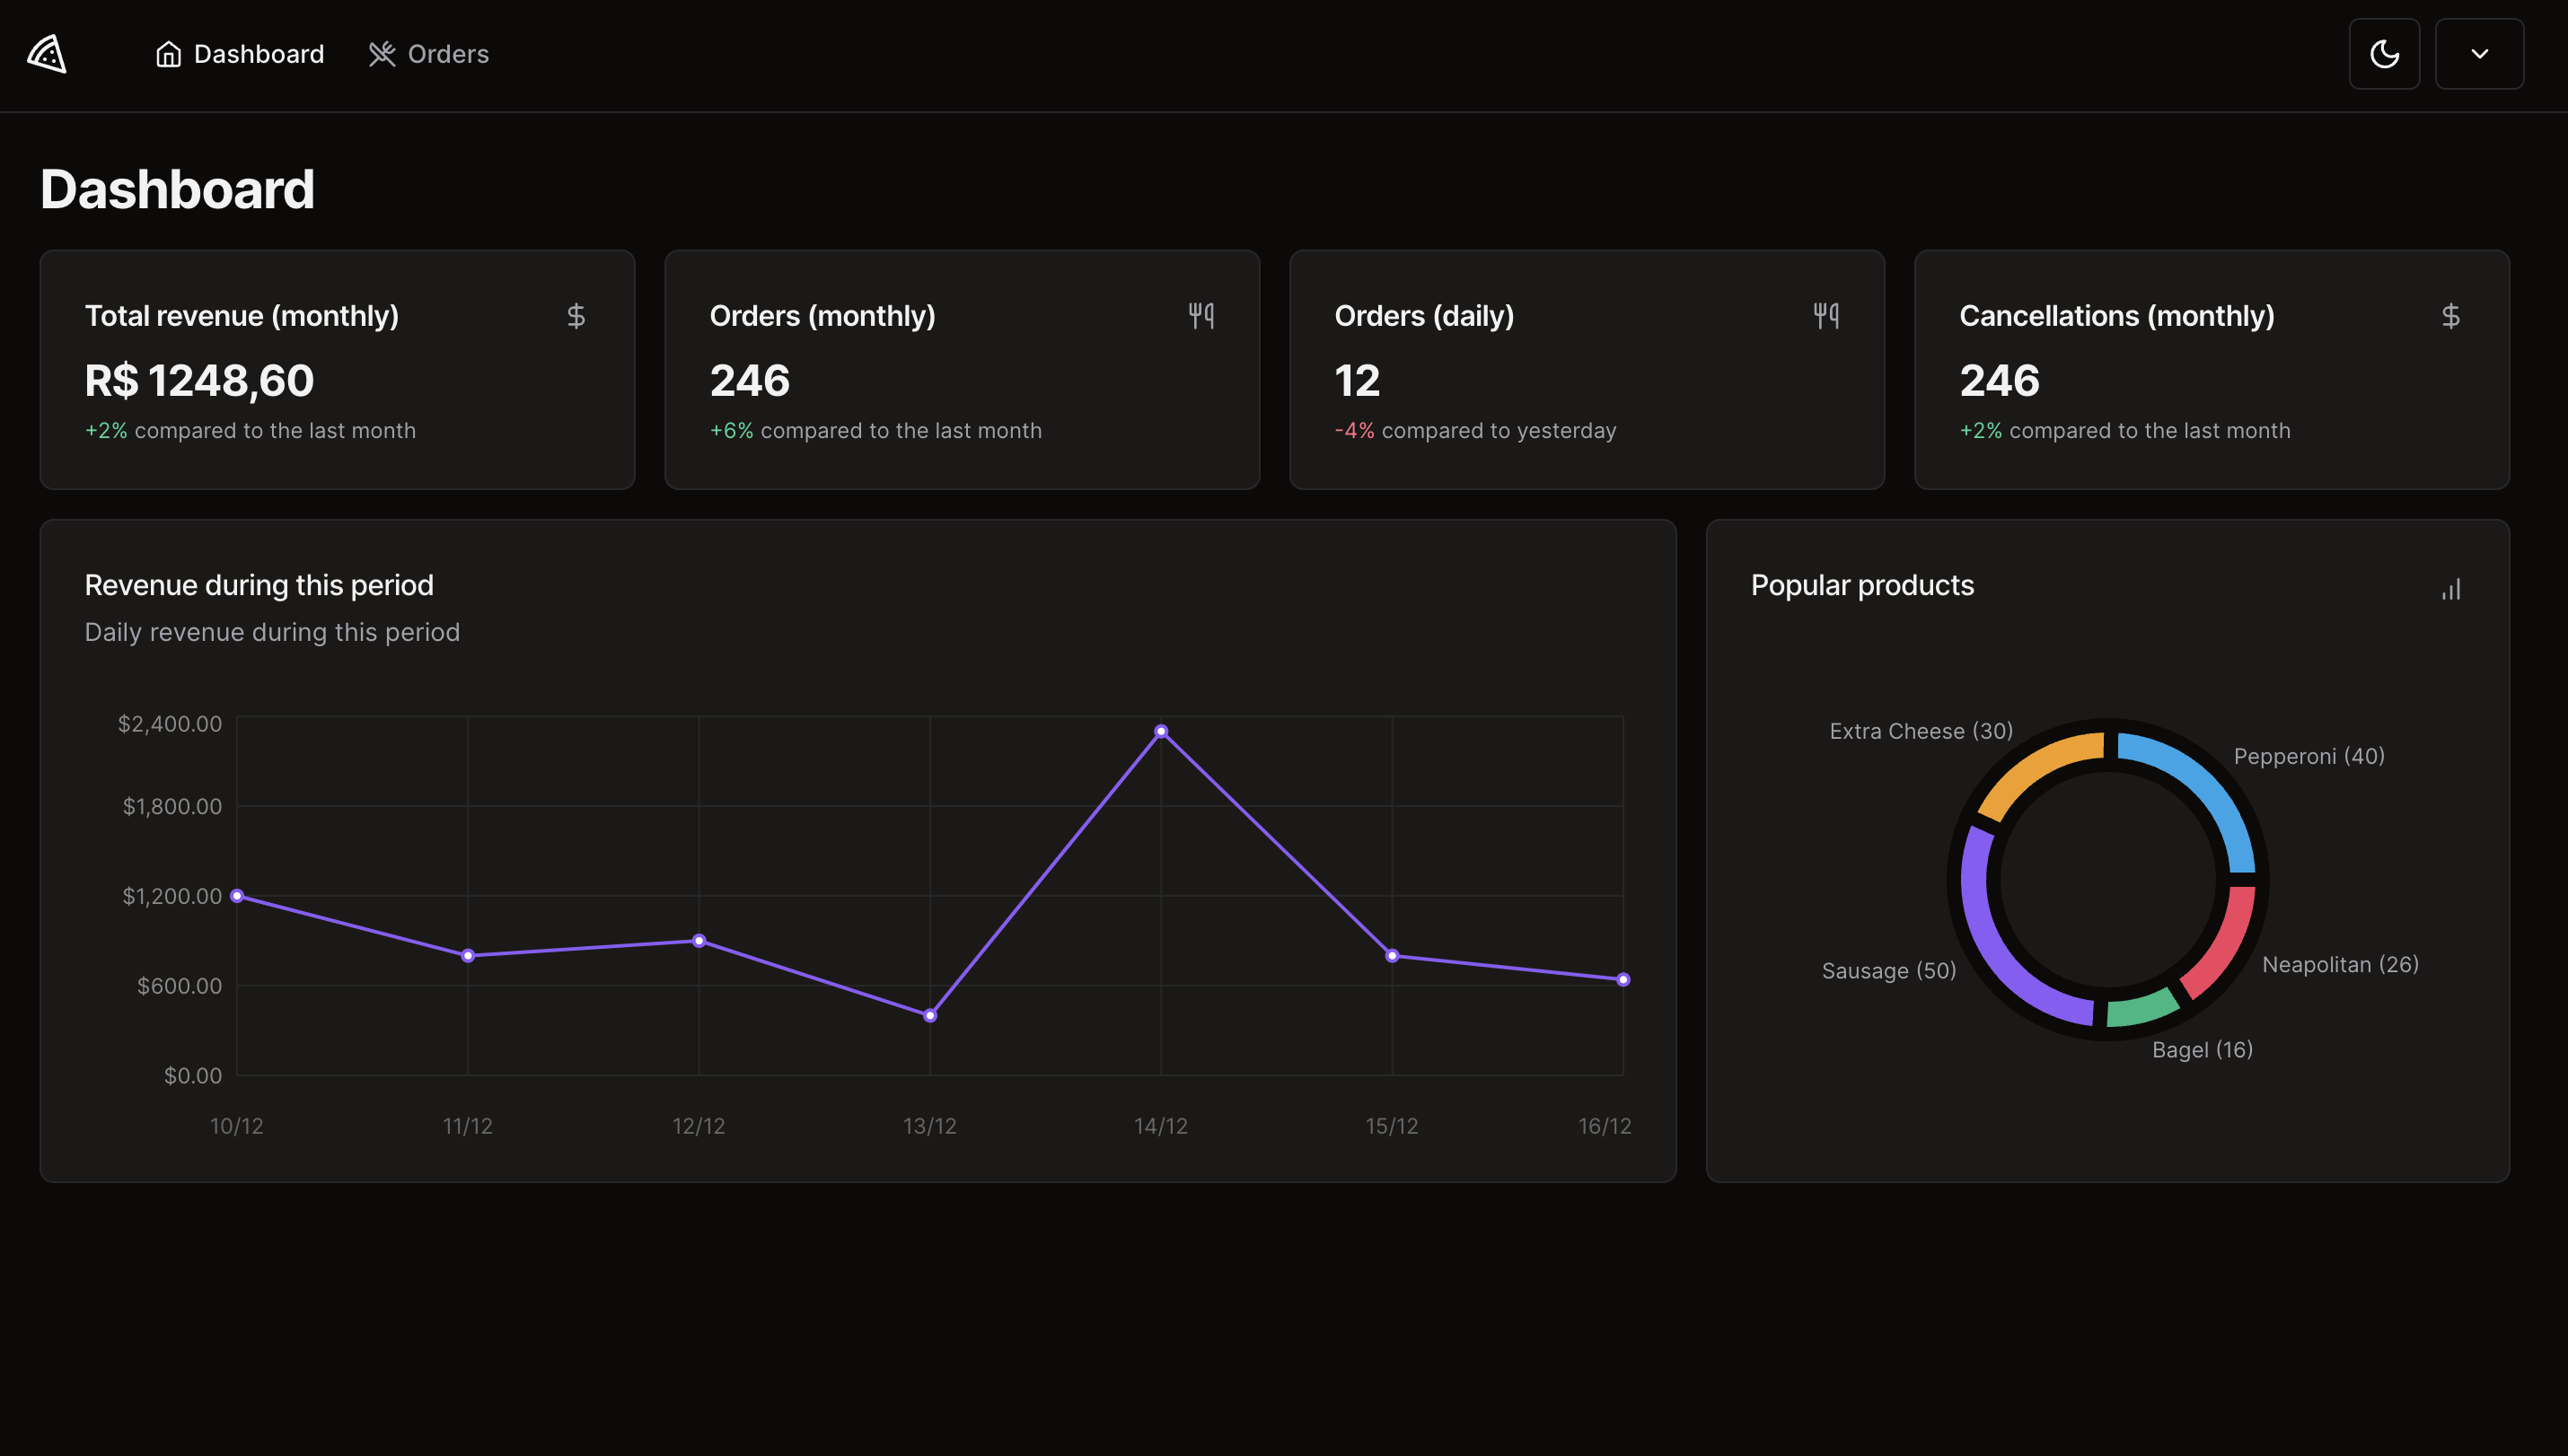Click '+6% compared to the last month'
Screen dimensions: 2568x1456
(x=875, y=431)
